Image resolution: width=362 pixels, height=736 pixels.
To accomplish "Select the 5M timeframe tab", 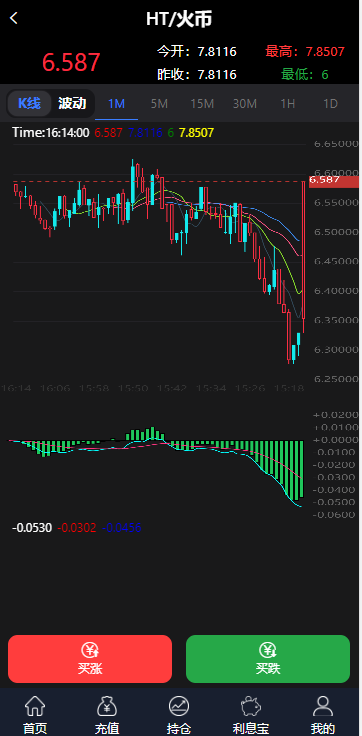I will point(159,104).
